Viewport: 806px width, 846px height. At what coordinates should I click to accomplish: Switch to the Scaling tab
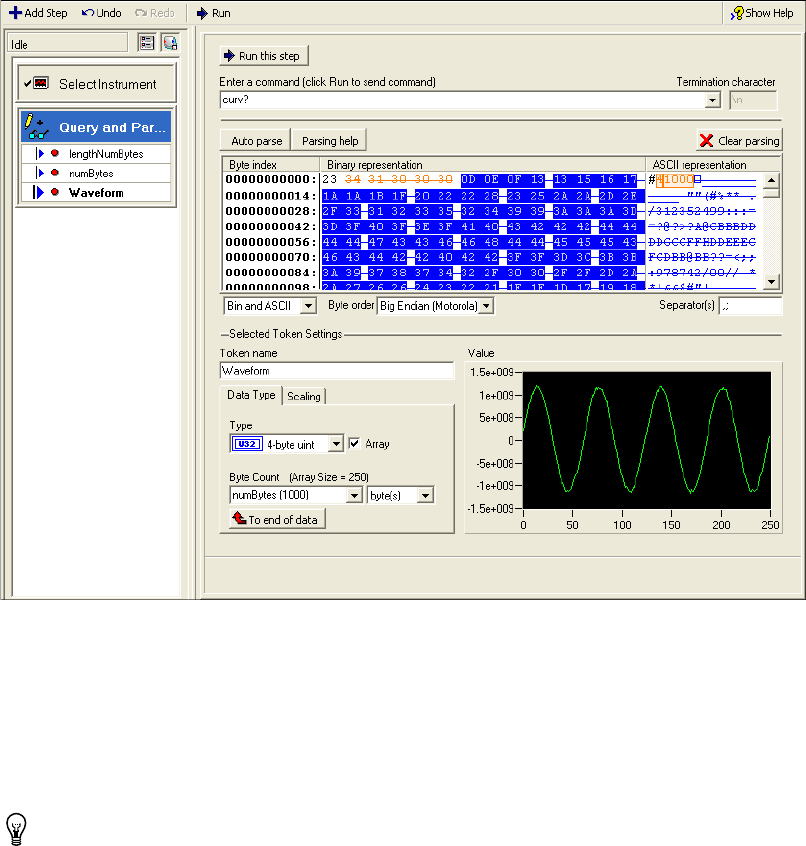pyautogui.click(x=304, y=396)
